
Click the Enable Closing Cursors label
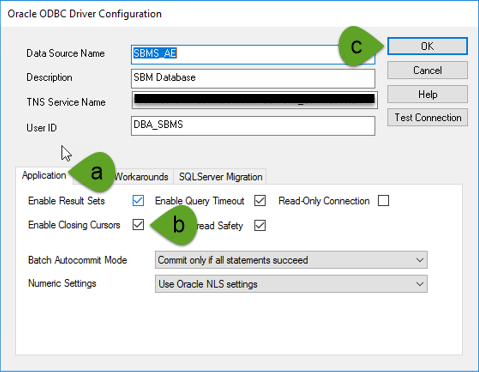pos(74,225)
